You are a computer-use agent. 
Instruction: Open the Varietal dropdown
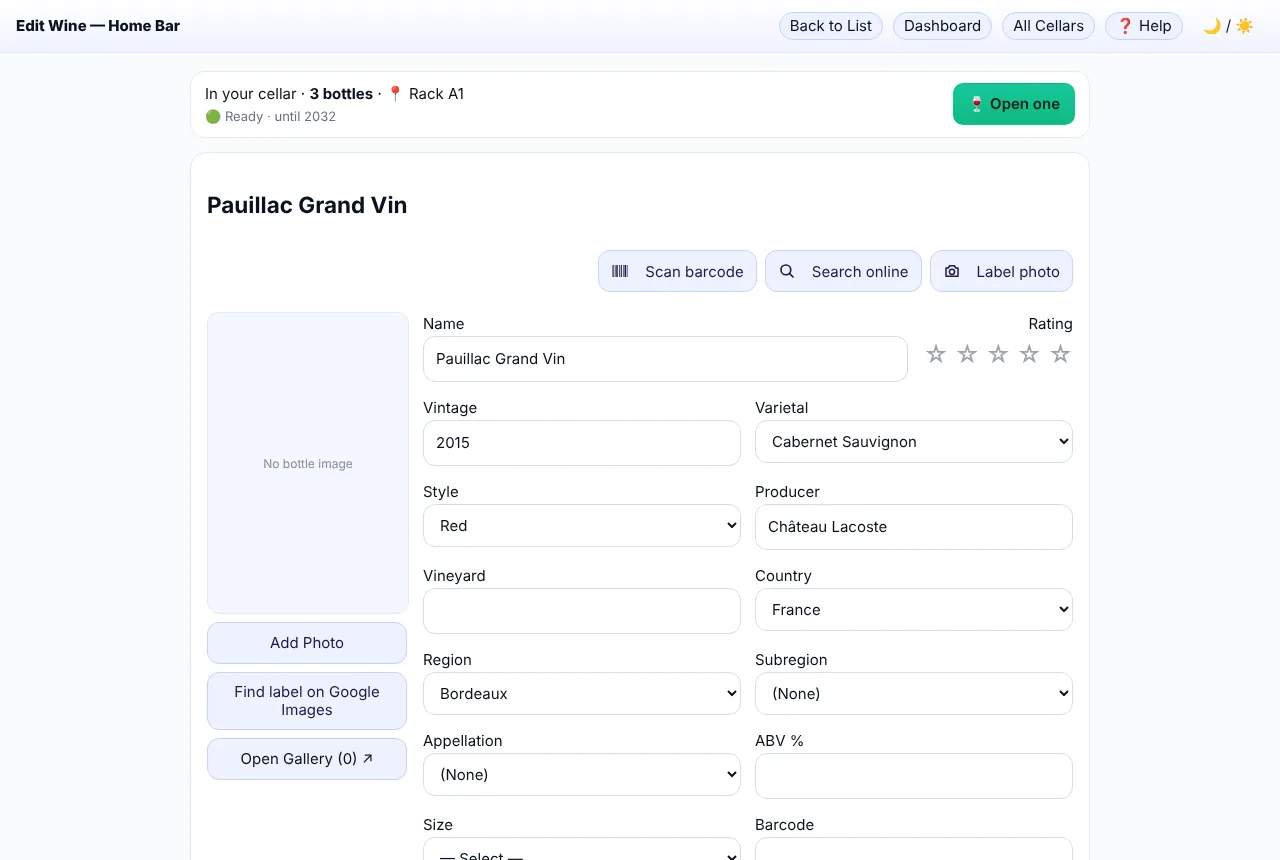click(x=914, y=442)
